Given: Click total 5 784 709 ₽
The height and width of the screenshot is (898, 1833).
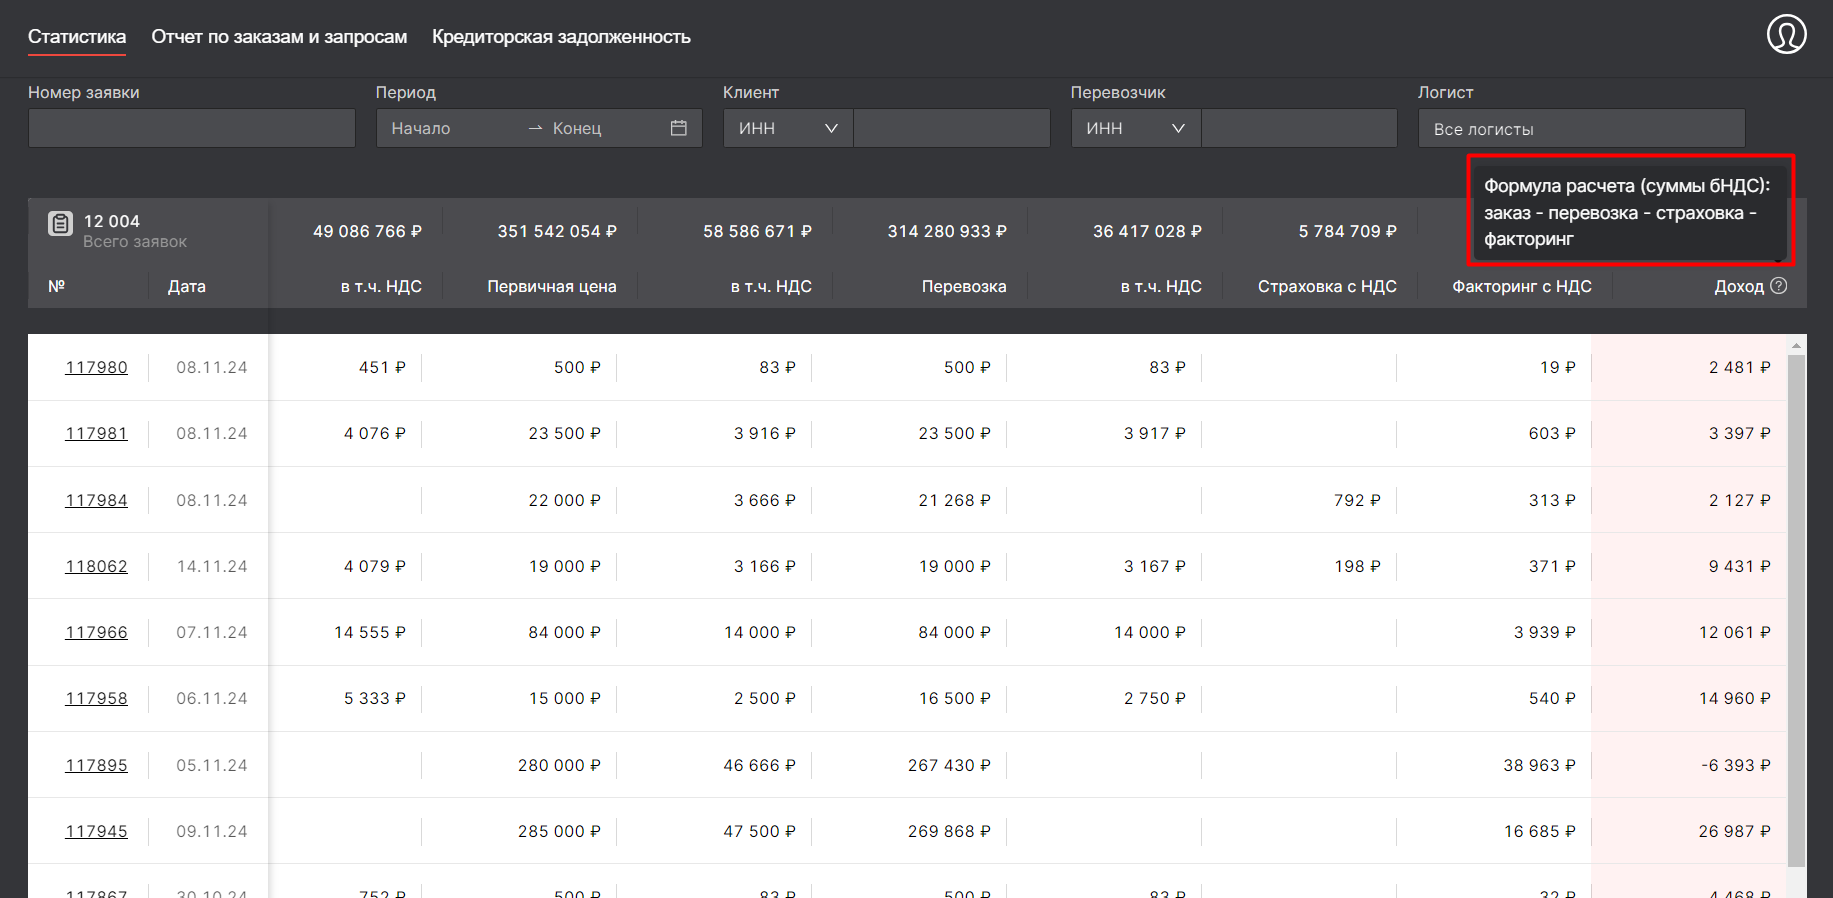Looking at the screenshot, I should (x=1348, y=231).
